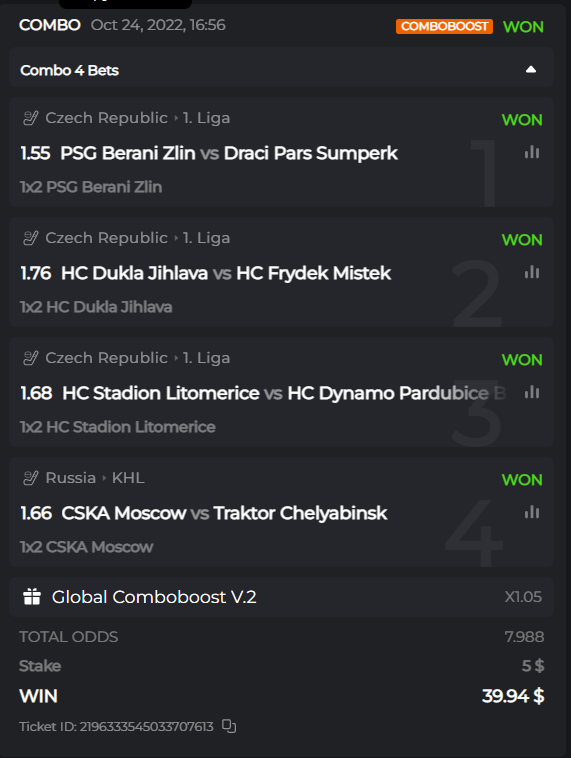Viewport: 571px width, 758px height.
Task: Click the Global Comboboost V.2 row
Action: coord(281,597)
